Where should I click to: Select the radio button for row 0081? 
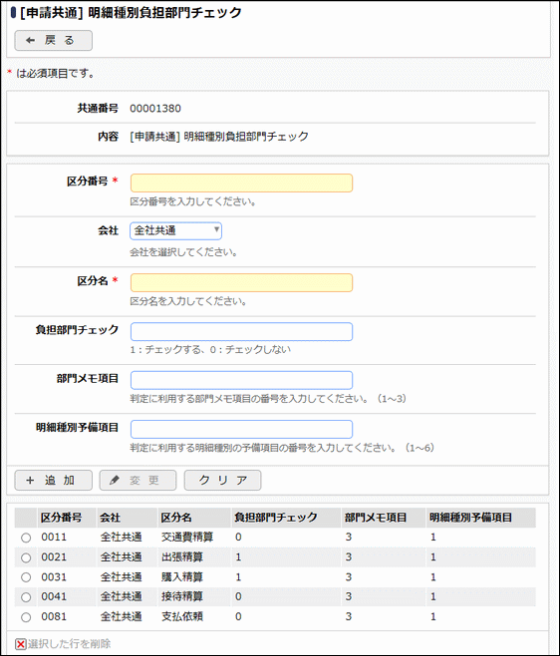(26, 617)
